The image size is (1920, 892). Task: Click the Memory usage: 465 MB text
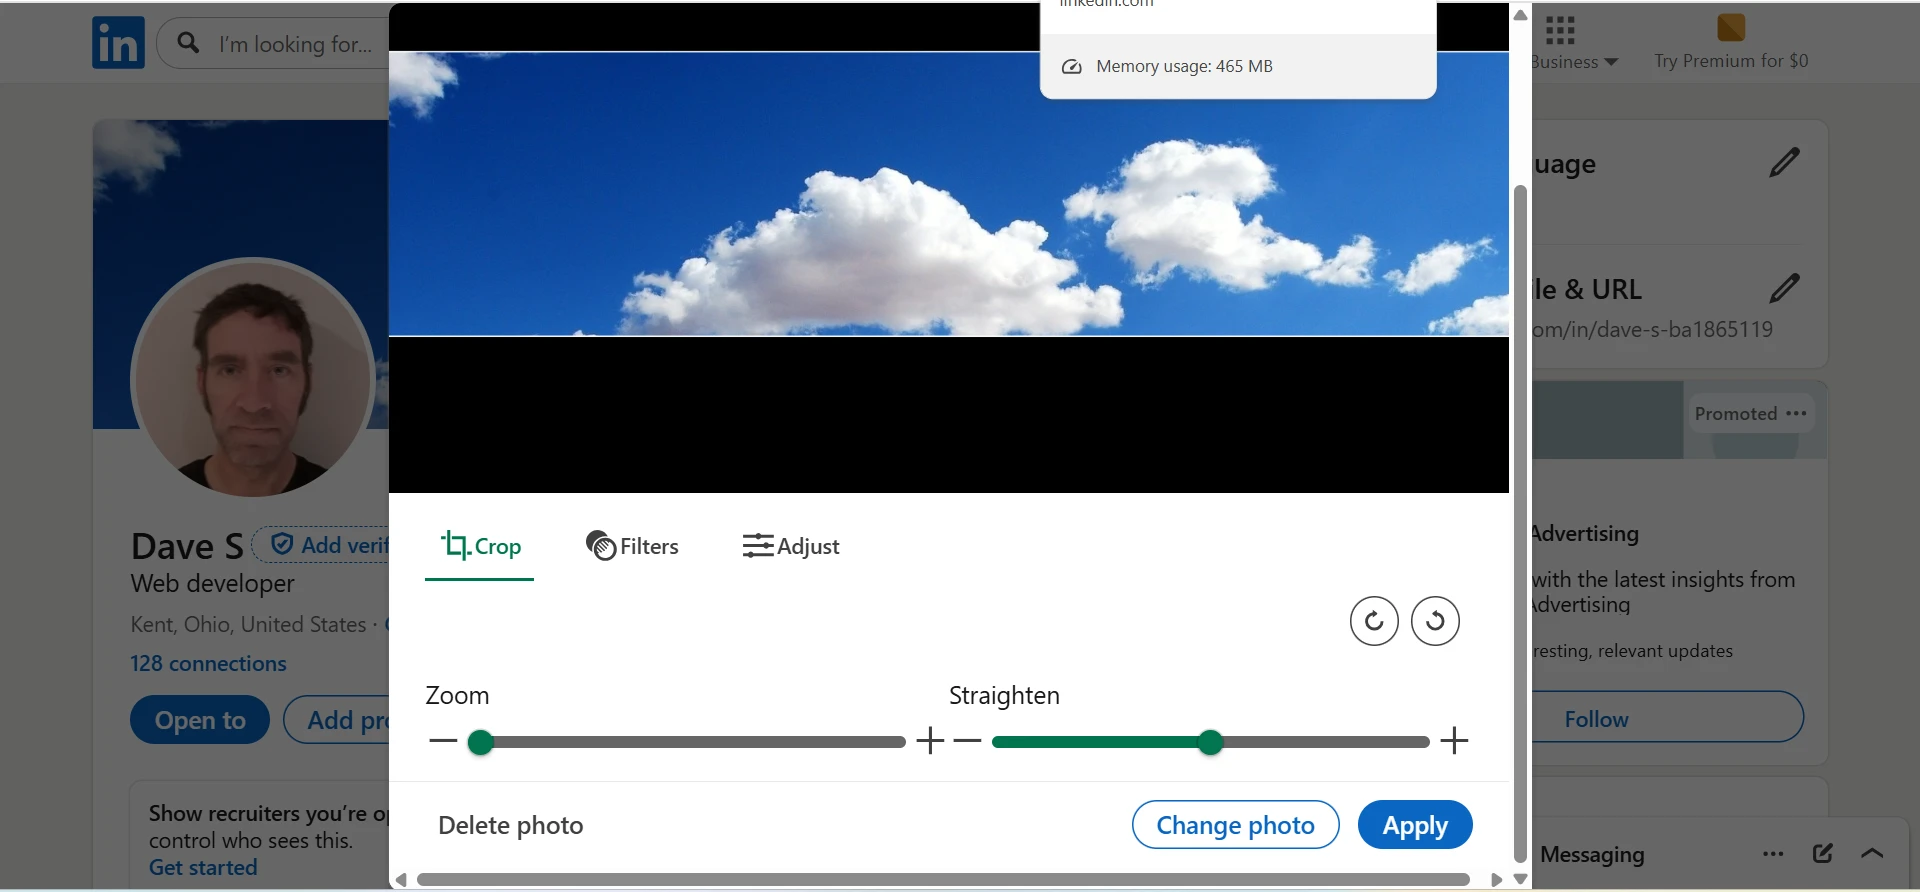pos(1184,67)
